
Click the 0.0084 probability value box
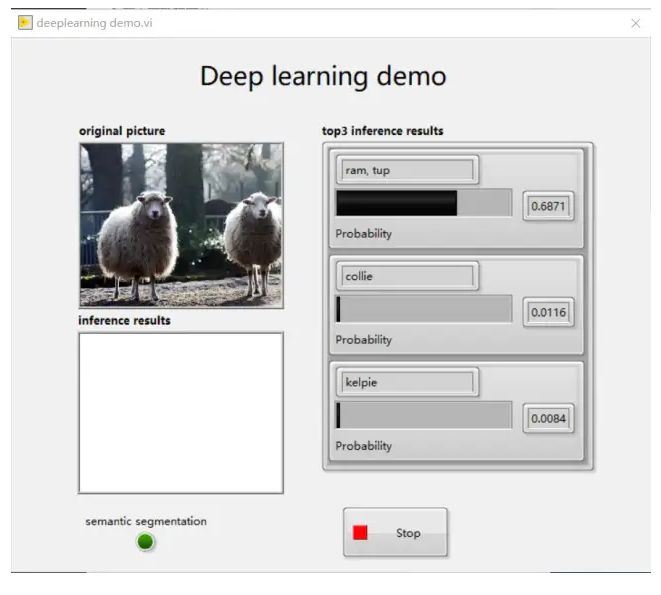549,418
